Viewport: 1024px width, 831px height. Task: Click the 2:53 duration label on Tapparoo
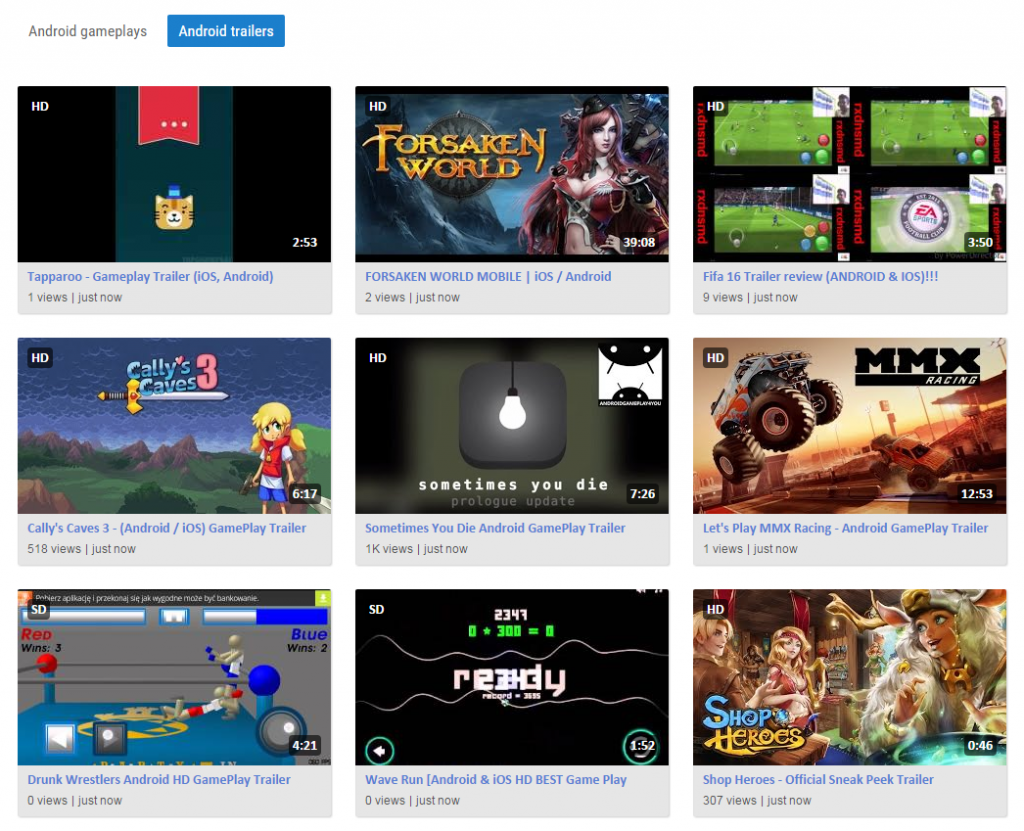coord(304,242)
